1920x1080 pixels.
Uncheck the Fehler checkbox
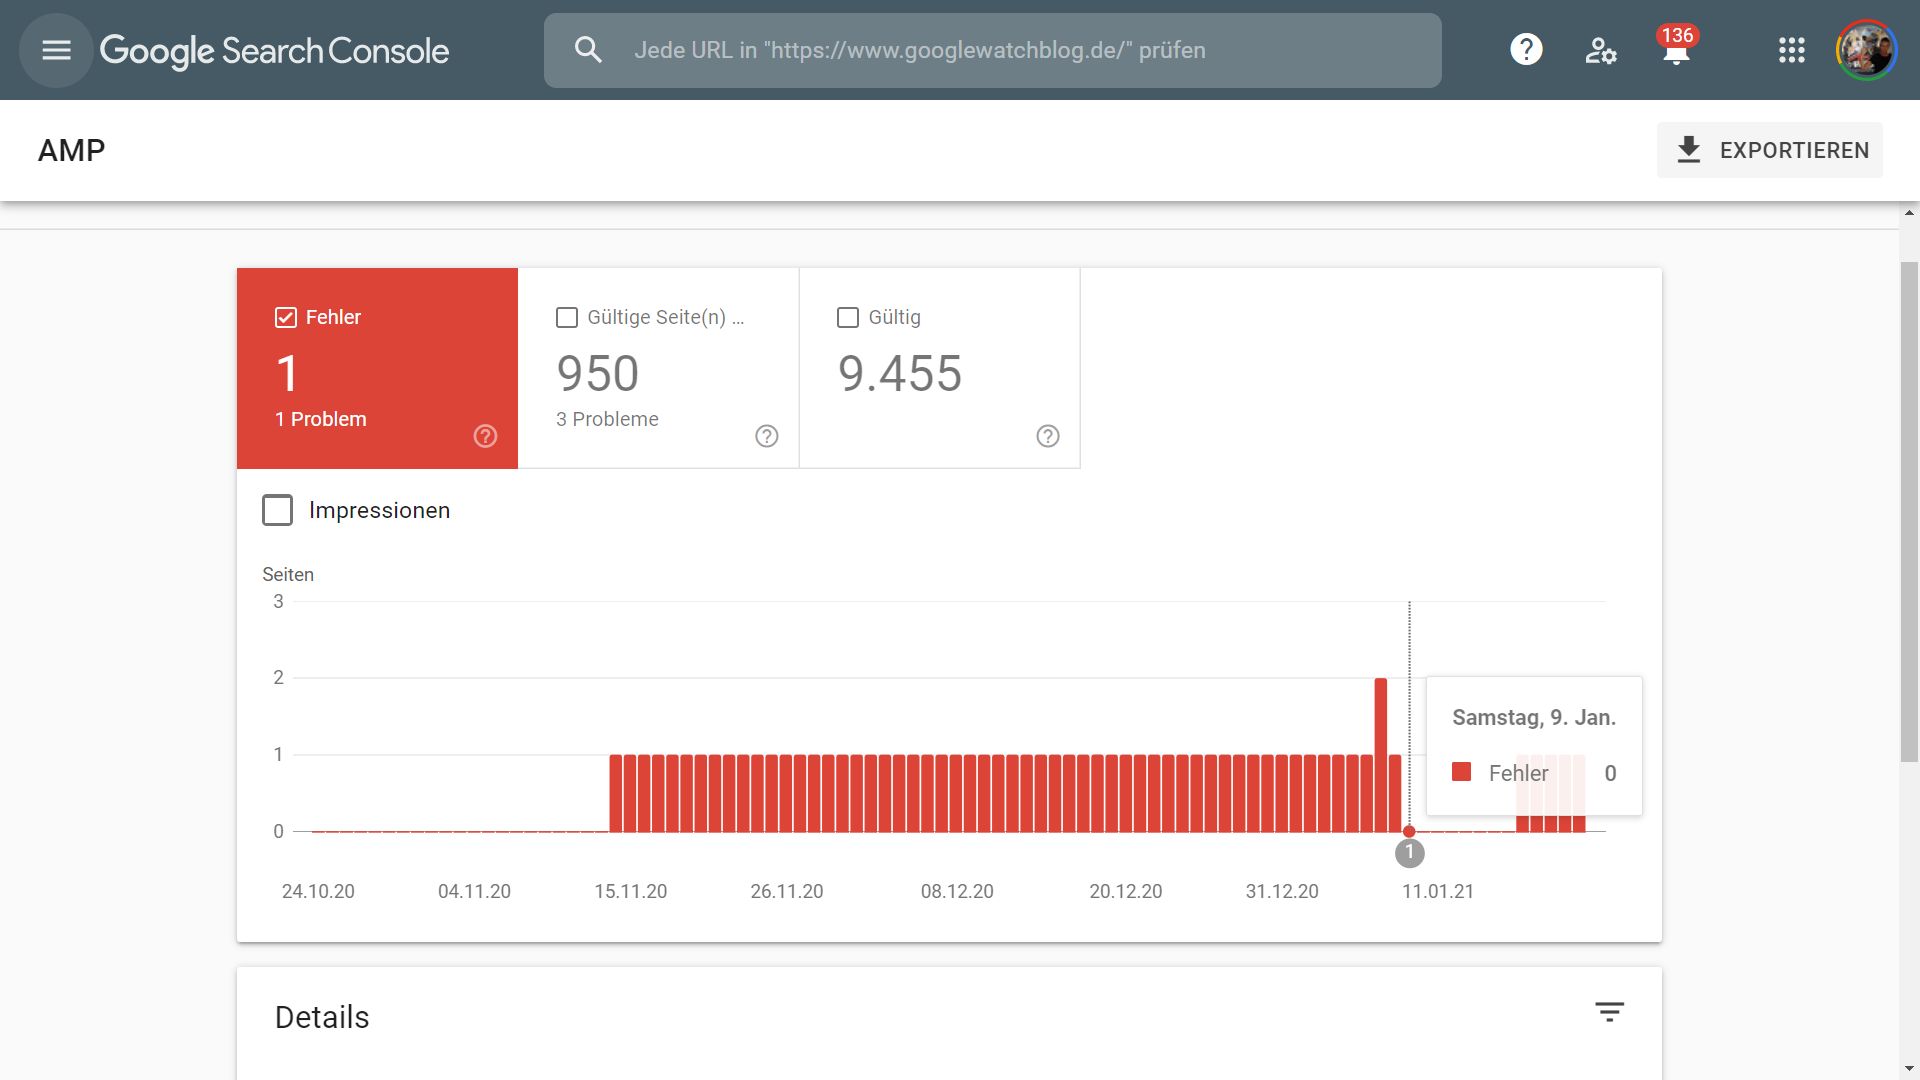286,318
